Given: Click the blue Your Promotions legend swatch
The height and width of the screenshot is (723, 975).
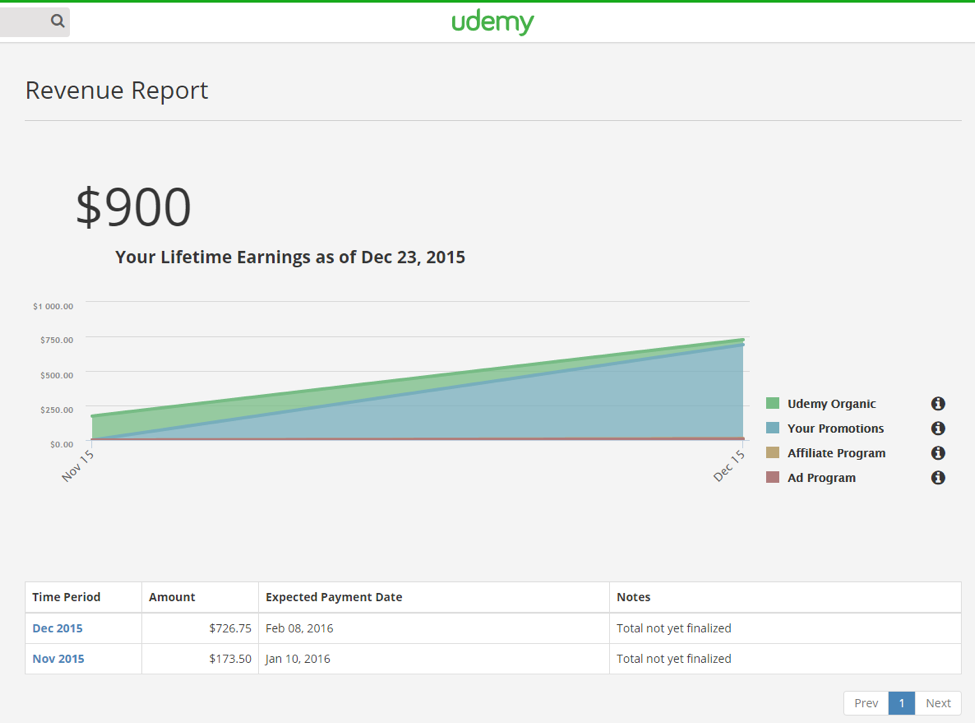Looking at the screenshot, I should coord(772,428).
